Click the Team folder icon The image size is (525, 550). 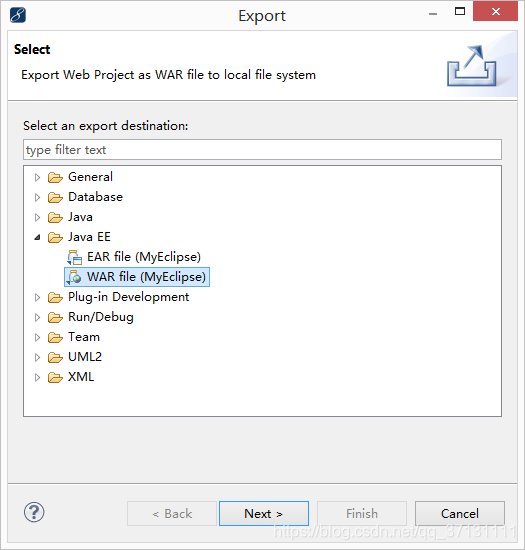(55, 337)
